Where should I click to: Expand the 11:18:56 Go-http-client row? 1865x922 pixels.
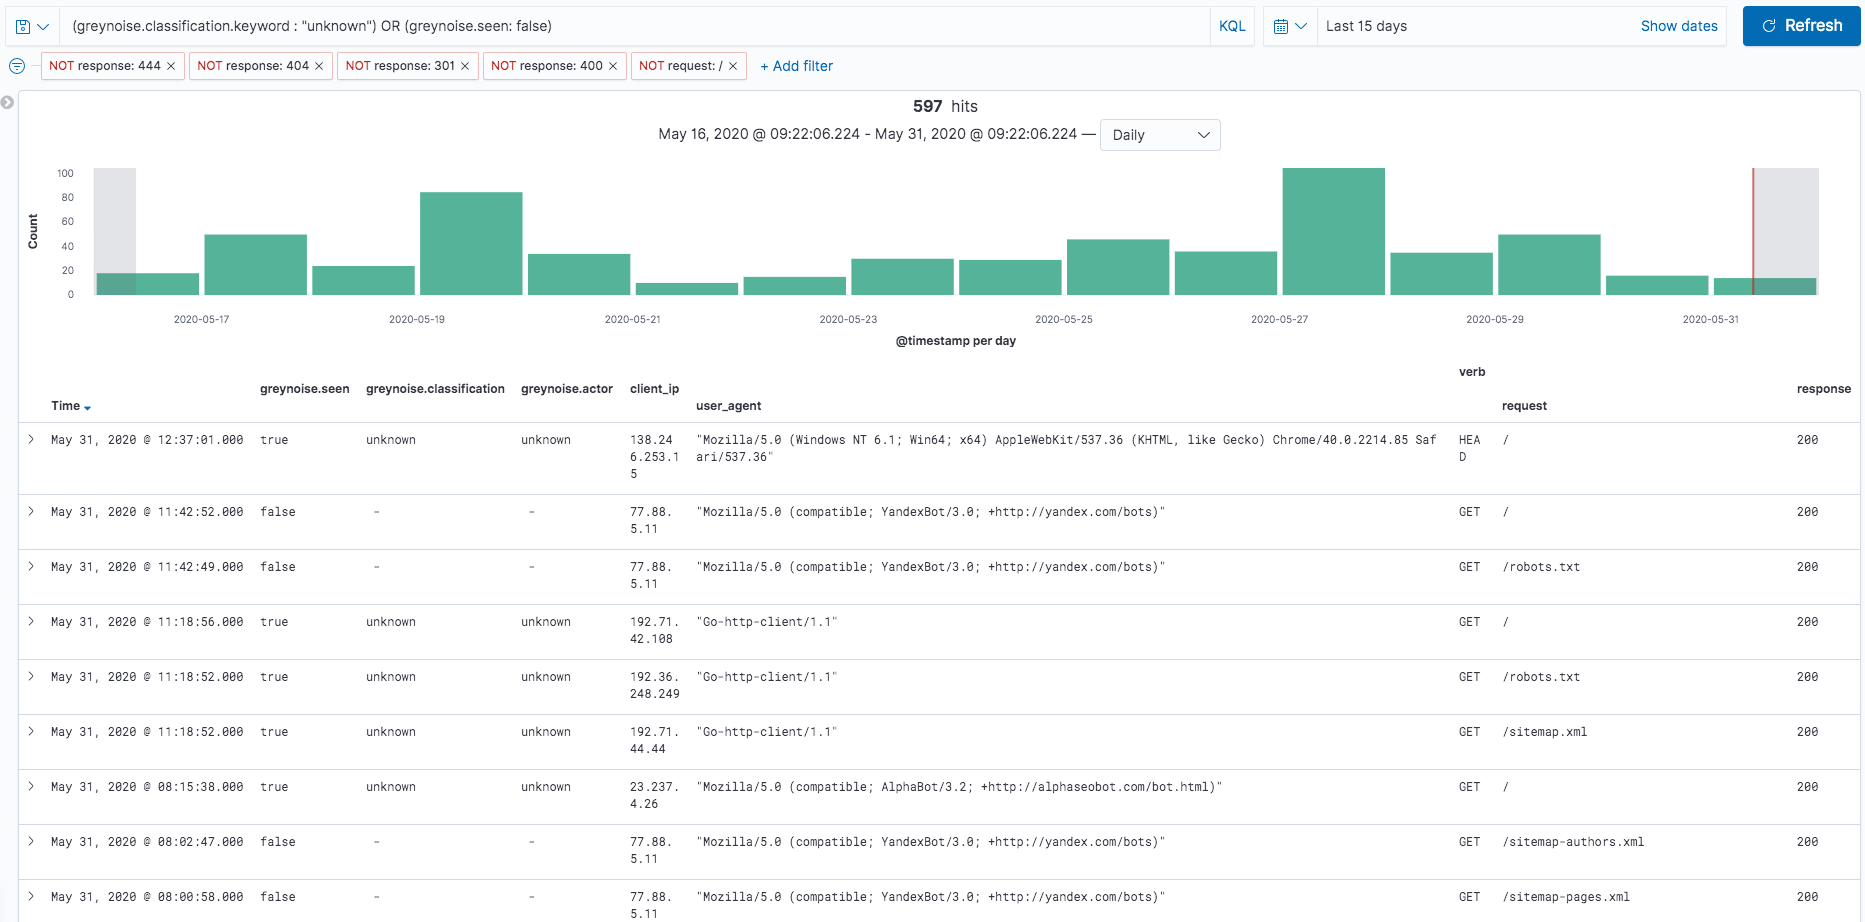coord(31,622)
